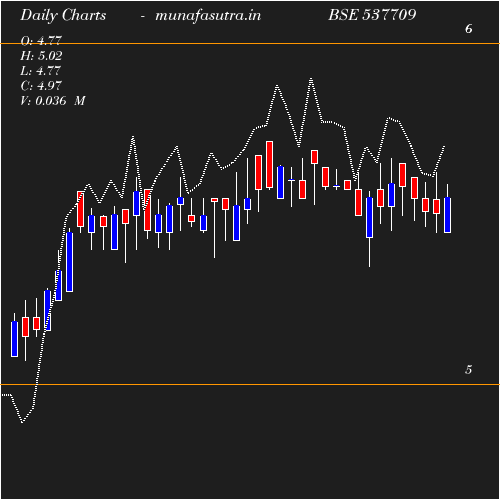Click the 'munafasutra.in' site label

tap(208, 16)
